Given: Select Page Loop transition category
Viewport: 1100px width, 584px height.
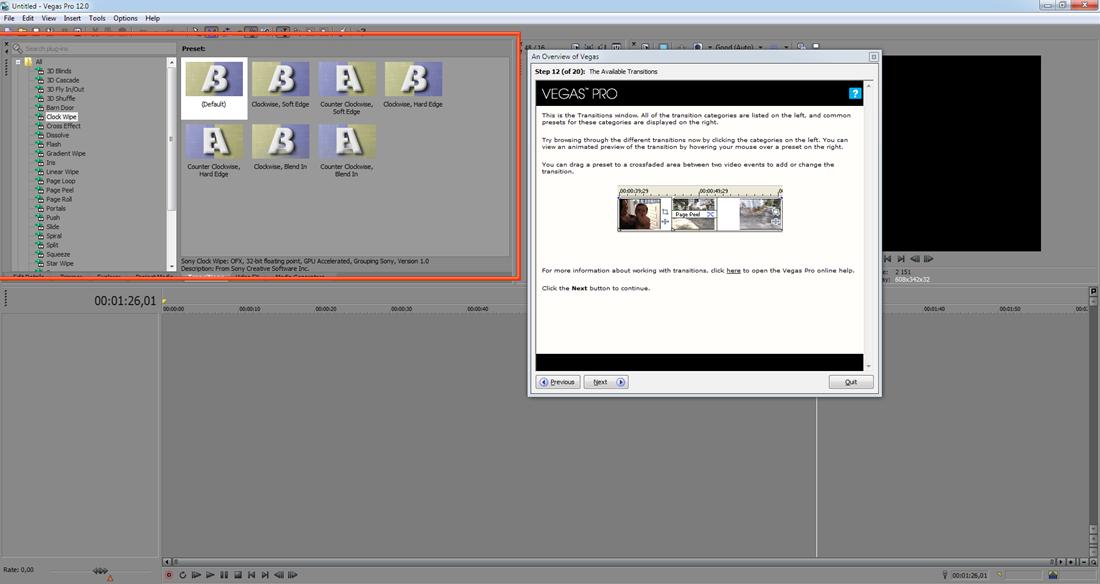Looking at the screenshot, I should click(61, 181).
